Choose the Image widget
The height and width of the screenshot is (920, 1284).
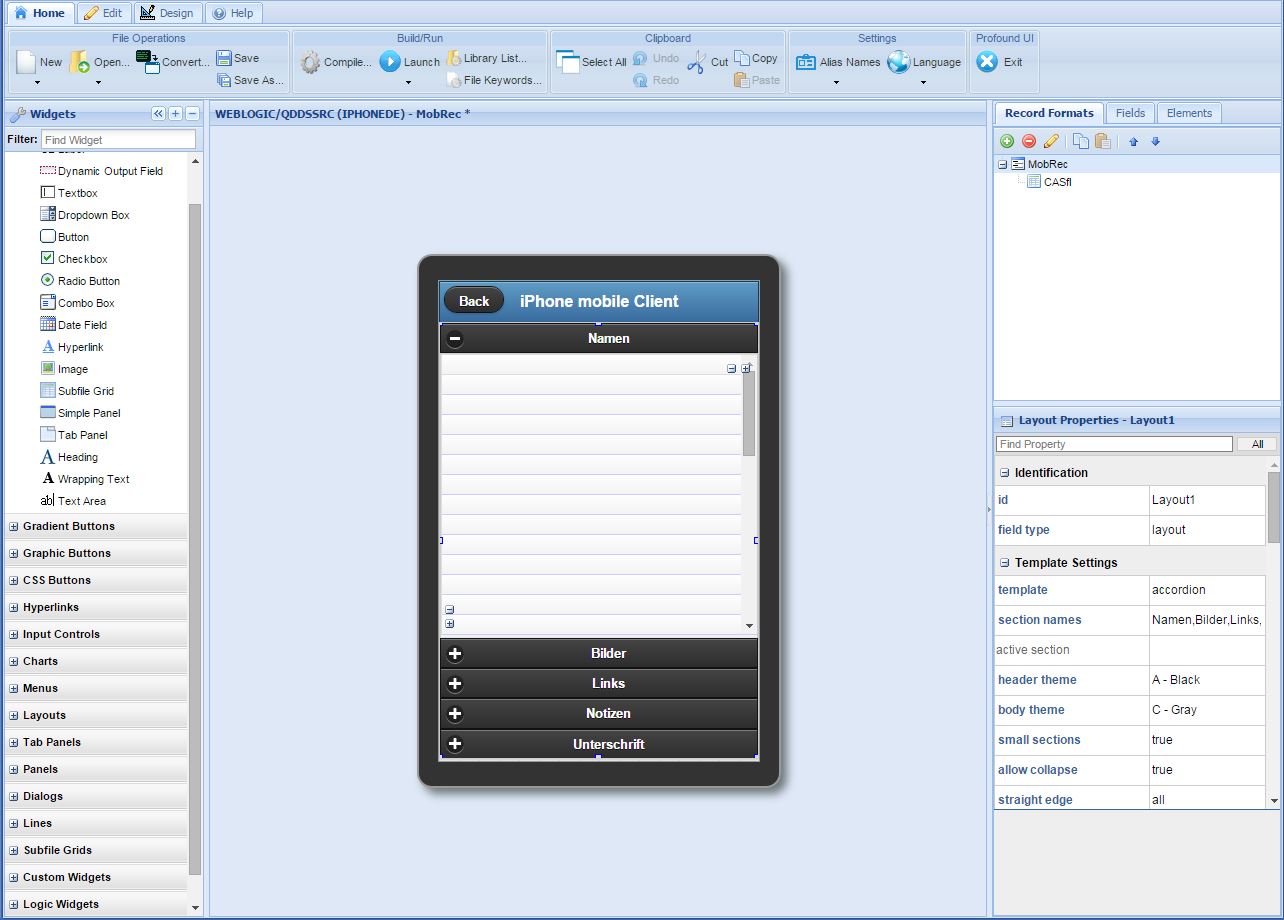64,369
